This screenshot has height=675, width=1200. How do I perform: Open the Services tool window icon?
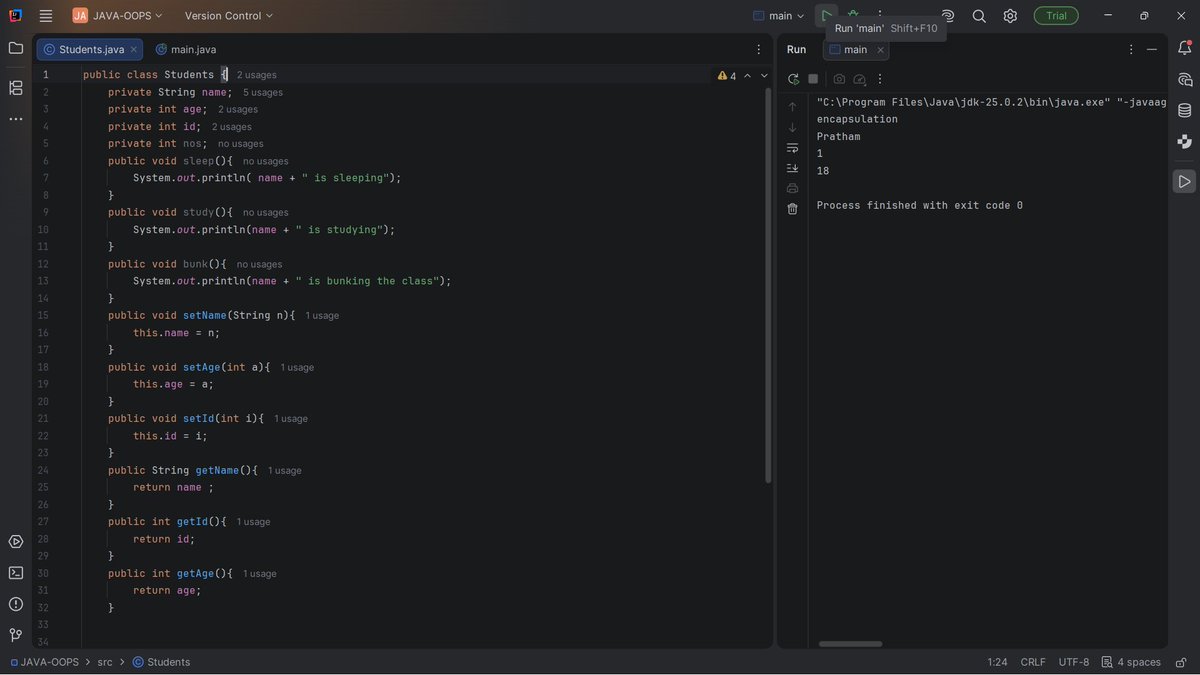coord(16,541)
